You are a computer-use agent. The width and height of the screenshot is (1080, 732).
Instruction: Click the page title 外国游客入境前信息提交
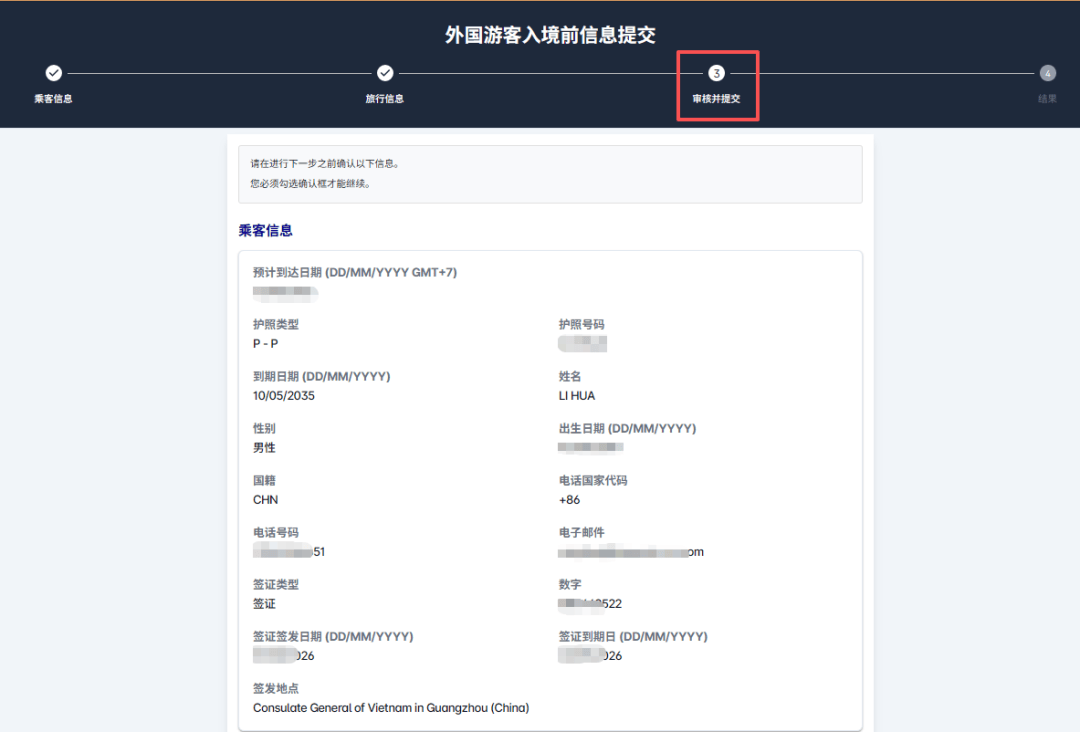click(550, 35)
